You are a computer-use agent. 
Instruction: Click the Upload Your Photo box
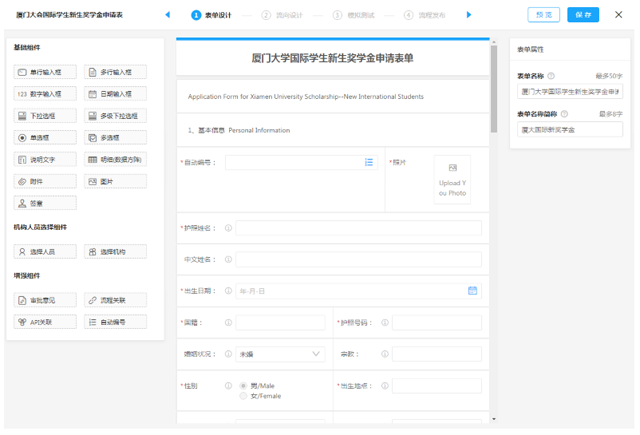[452, 180]
